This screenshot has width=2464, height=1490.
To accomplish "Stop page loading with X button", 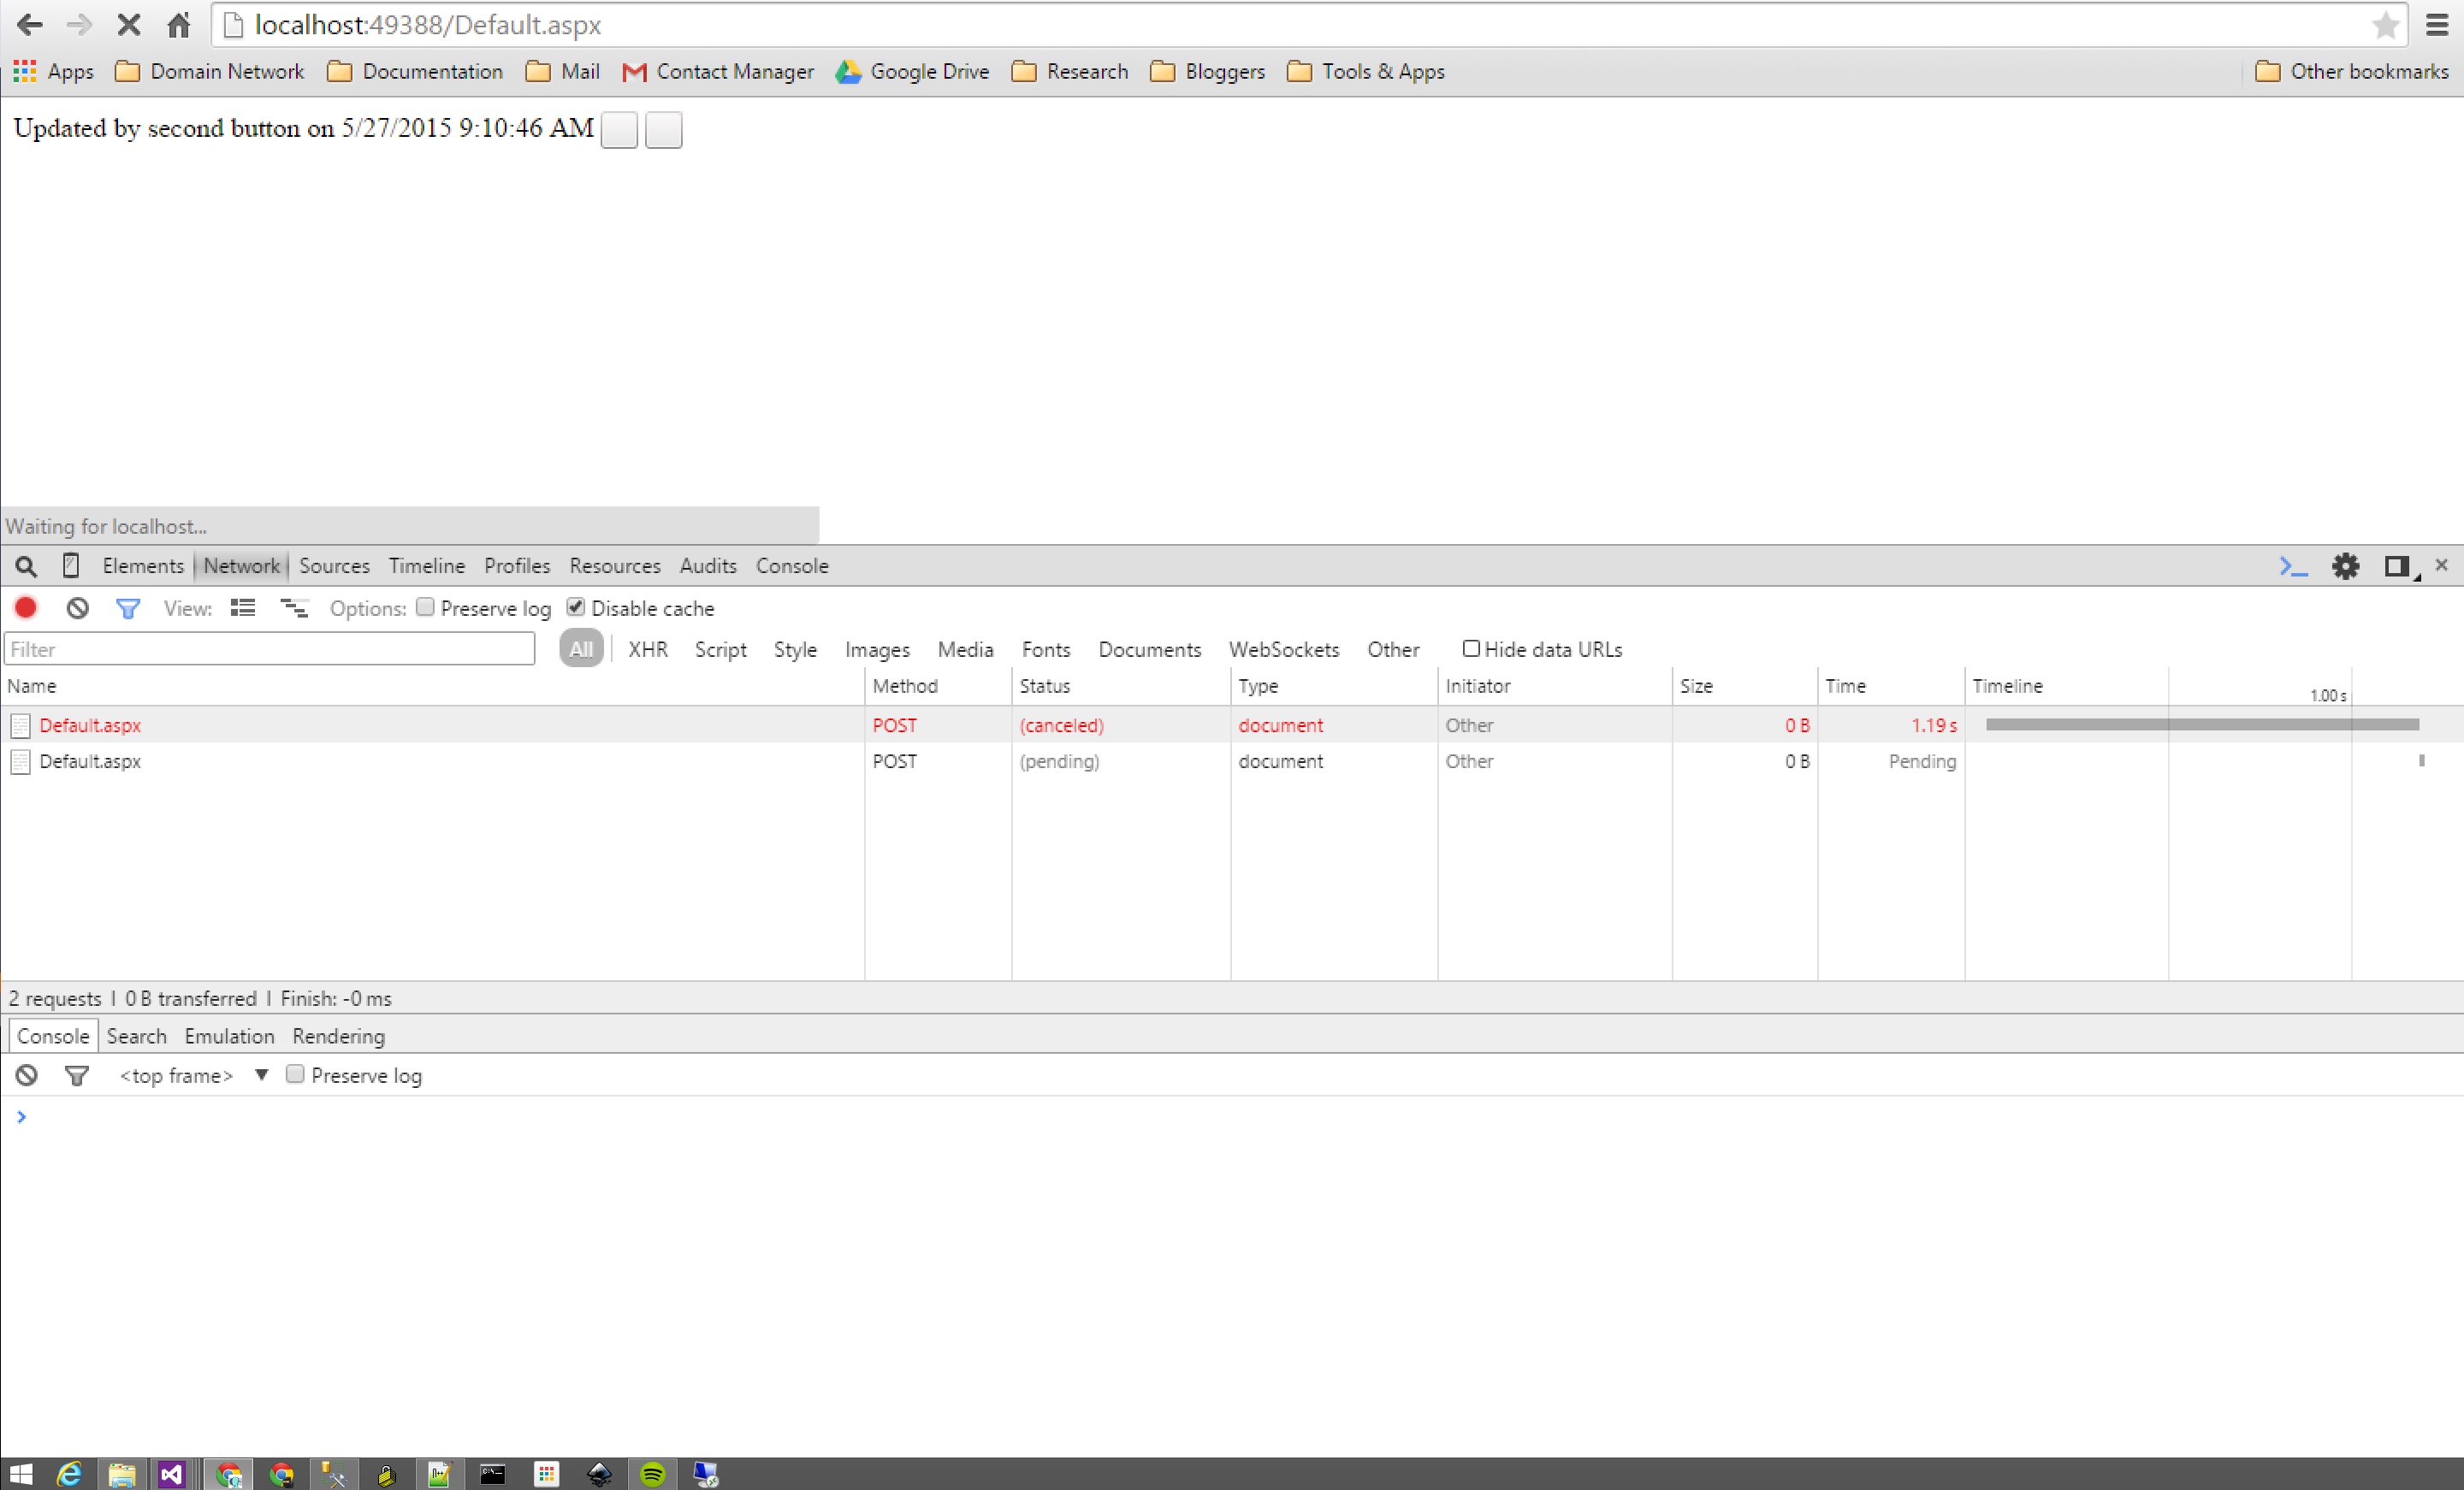I will tap(128, 25).
